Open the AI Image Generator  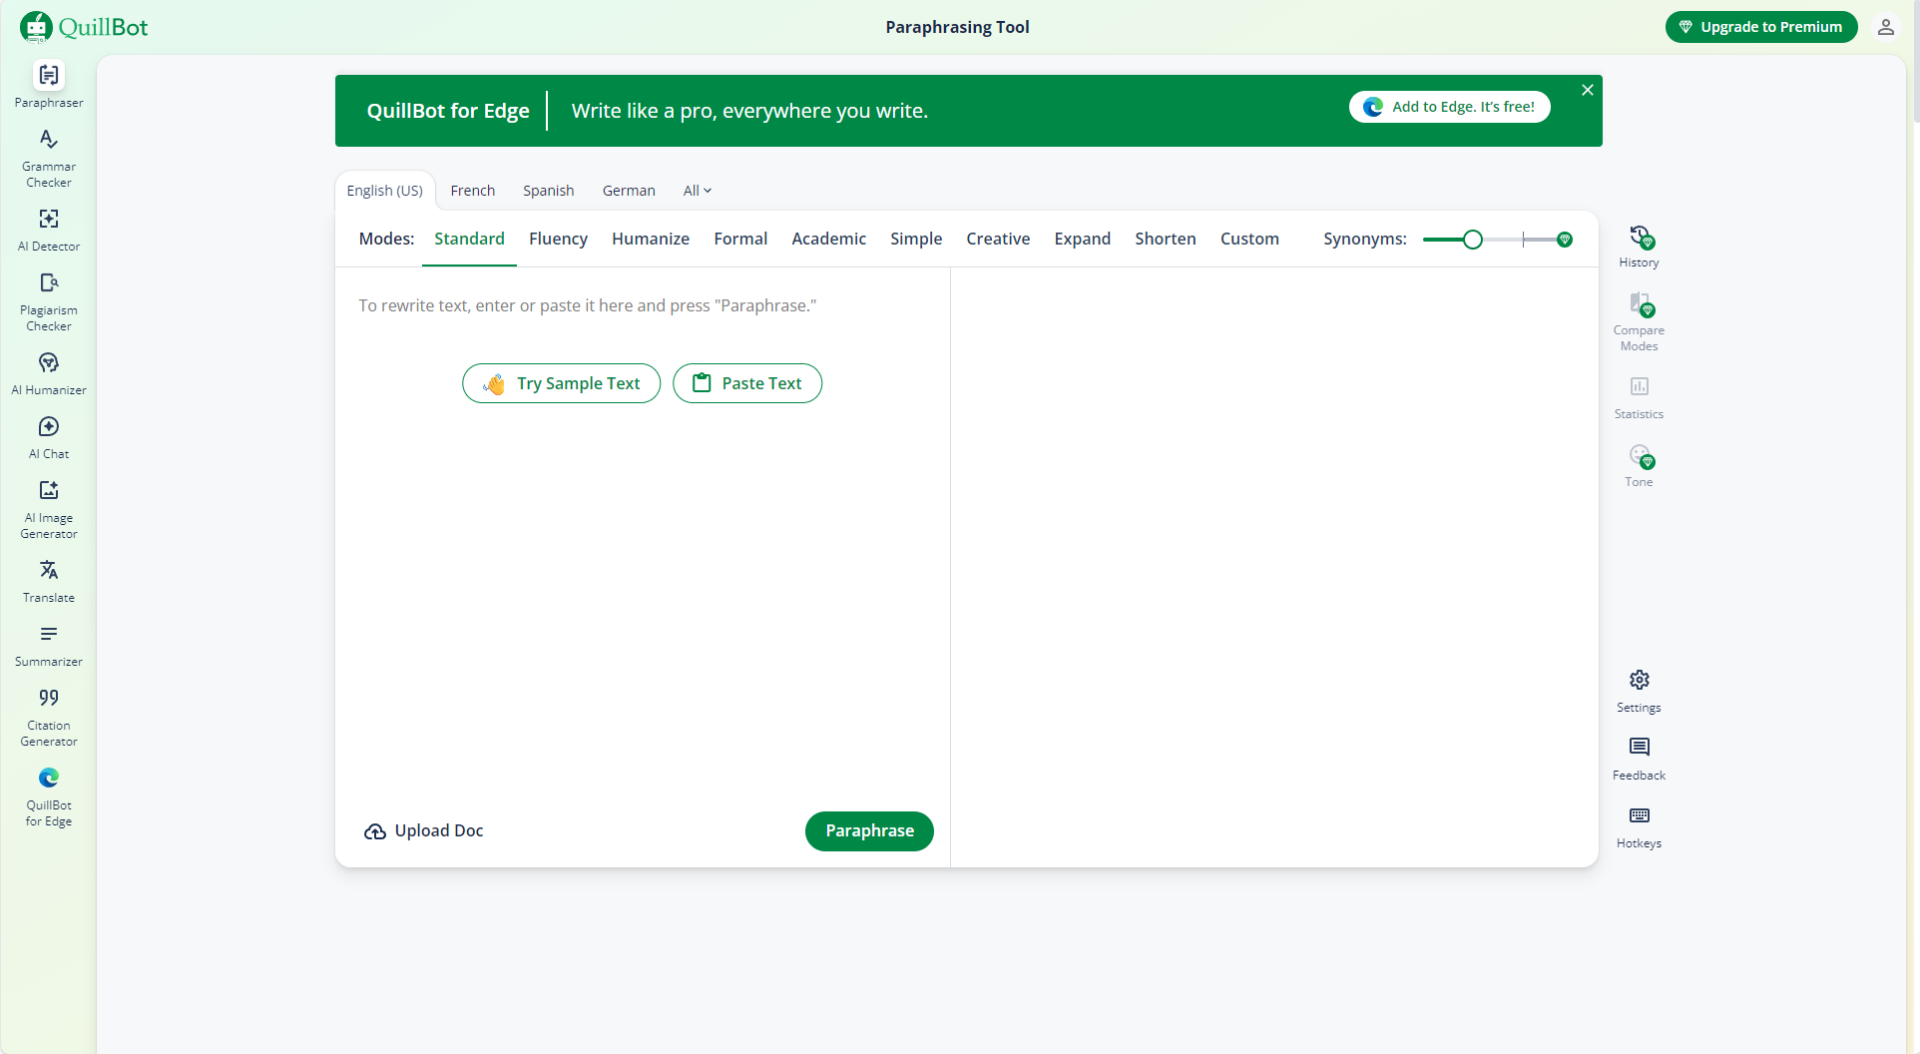[x=48, y=509]
